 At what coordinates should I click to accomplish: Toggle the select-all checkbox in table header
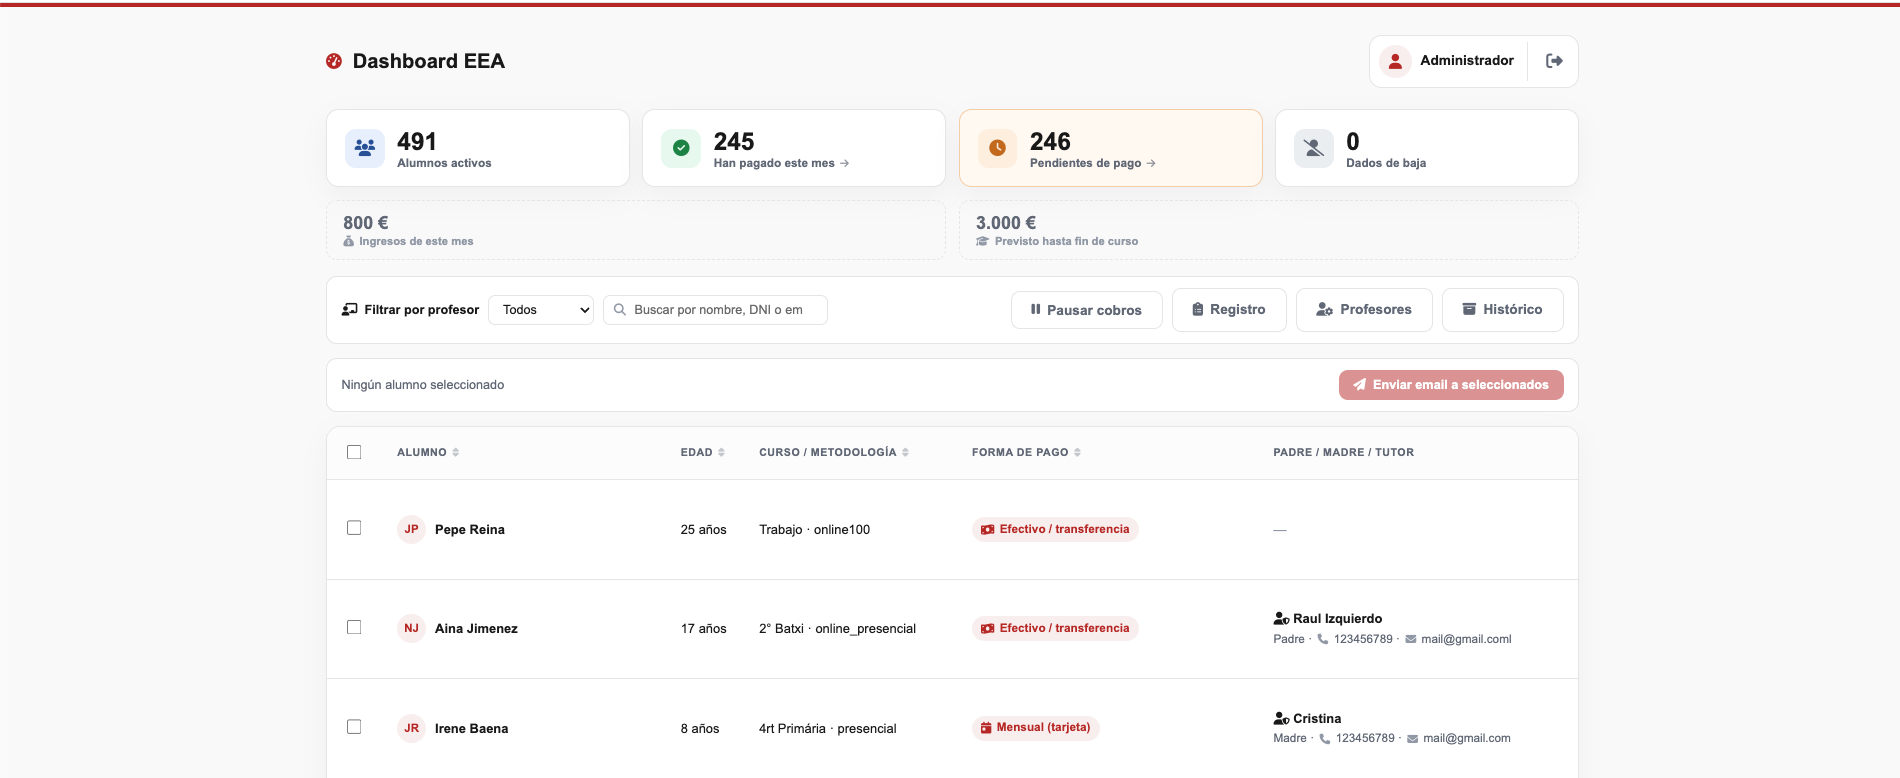point(354,452)
